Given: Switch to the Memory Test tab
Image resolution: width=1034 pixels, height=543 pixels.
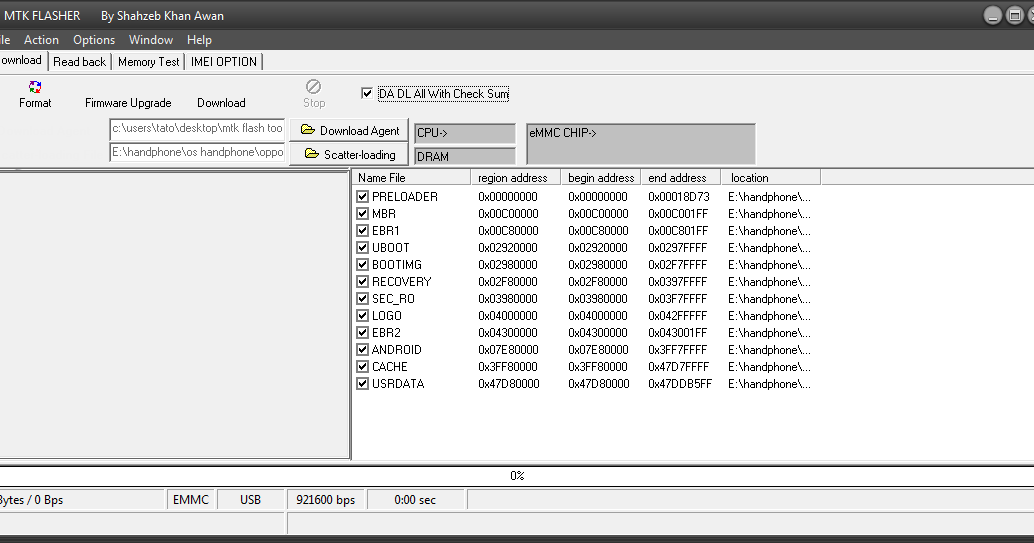Looking at the screenshot, I should [x=148, y=61].
